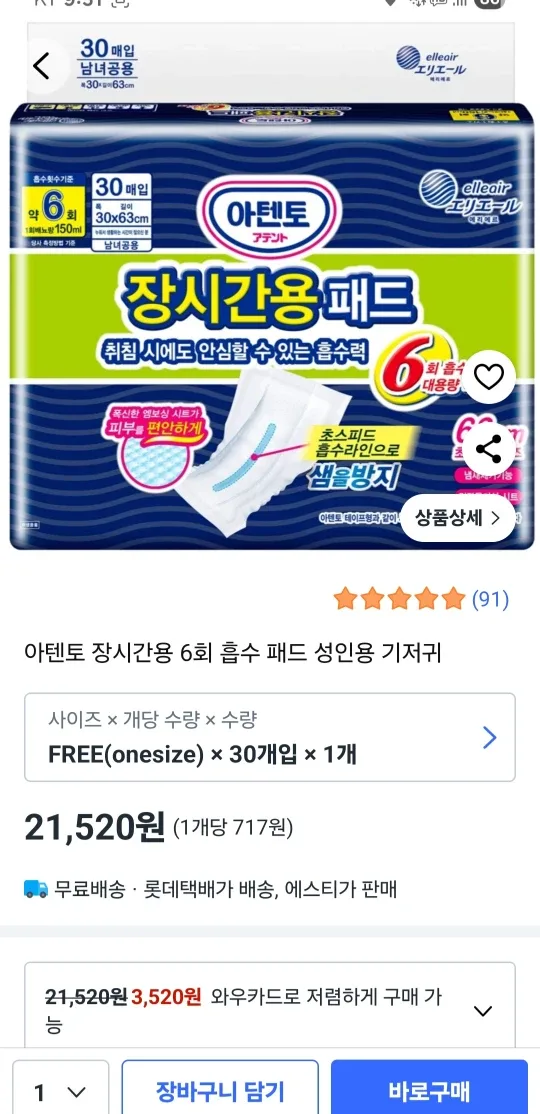Expand the 와우카드 discount details chevron

point(483,1011)
